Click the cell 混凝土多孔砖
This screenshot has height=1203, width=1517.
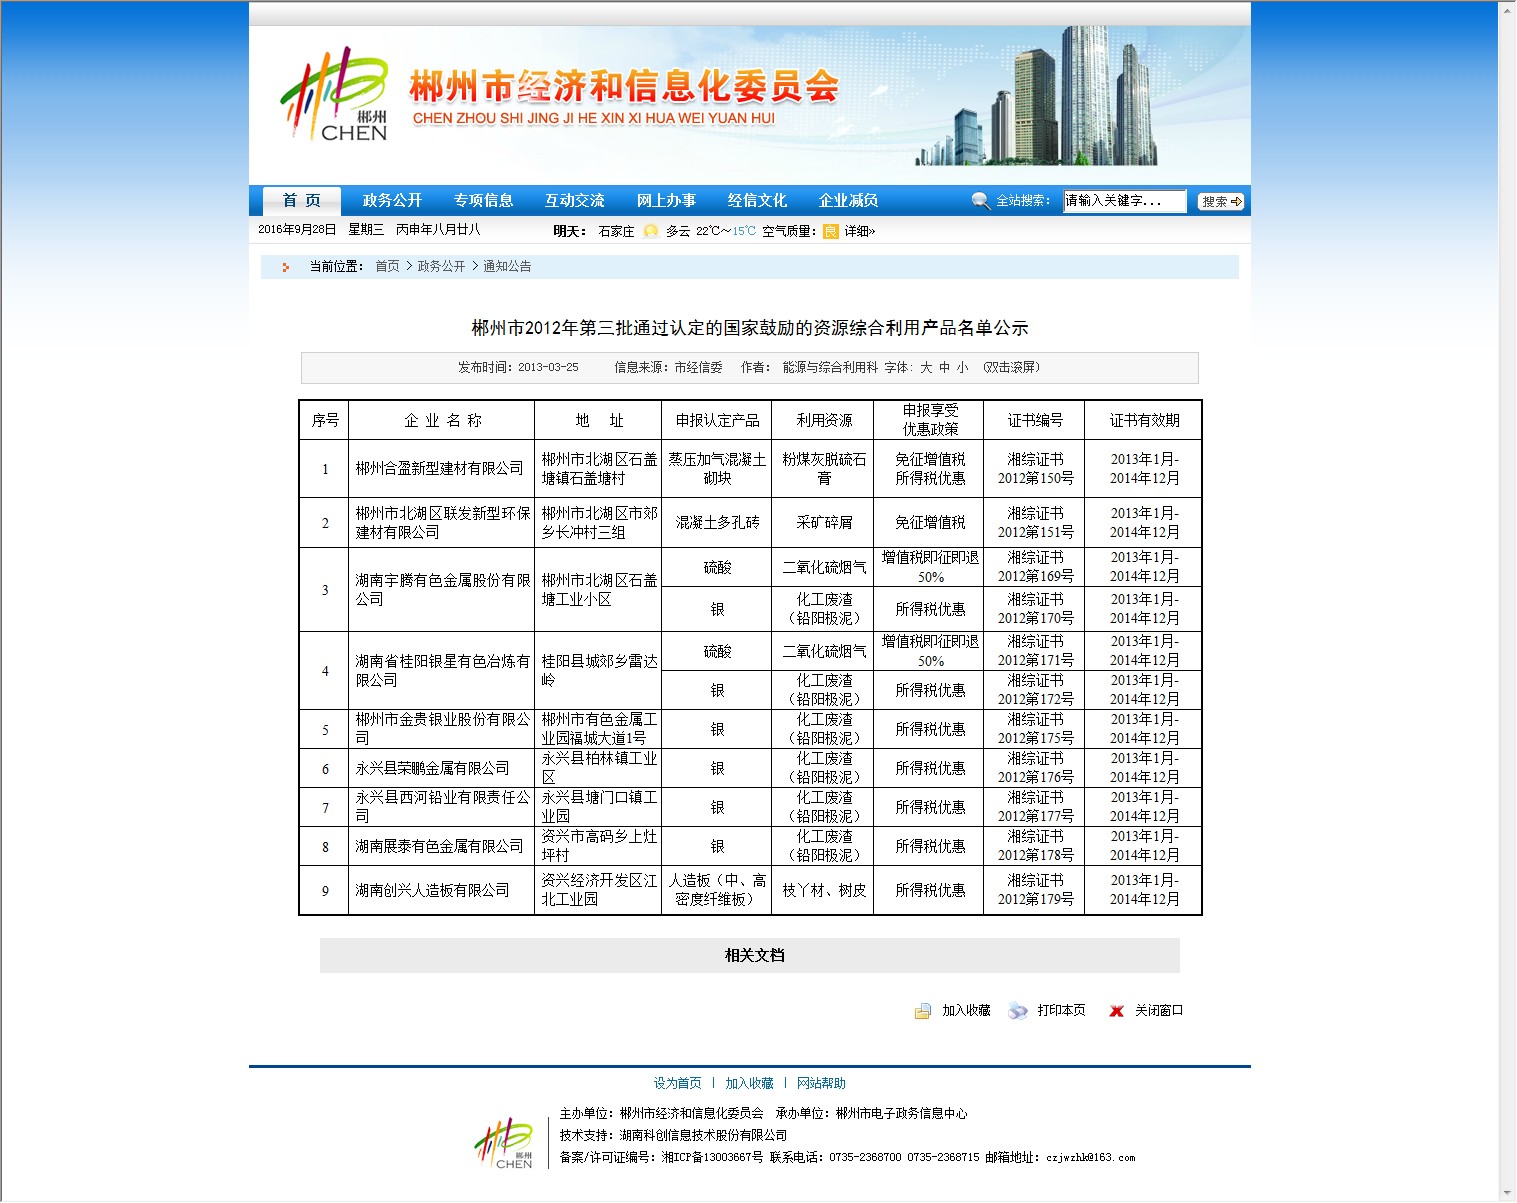[717, 523]
